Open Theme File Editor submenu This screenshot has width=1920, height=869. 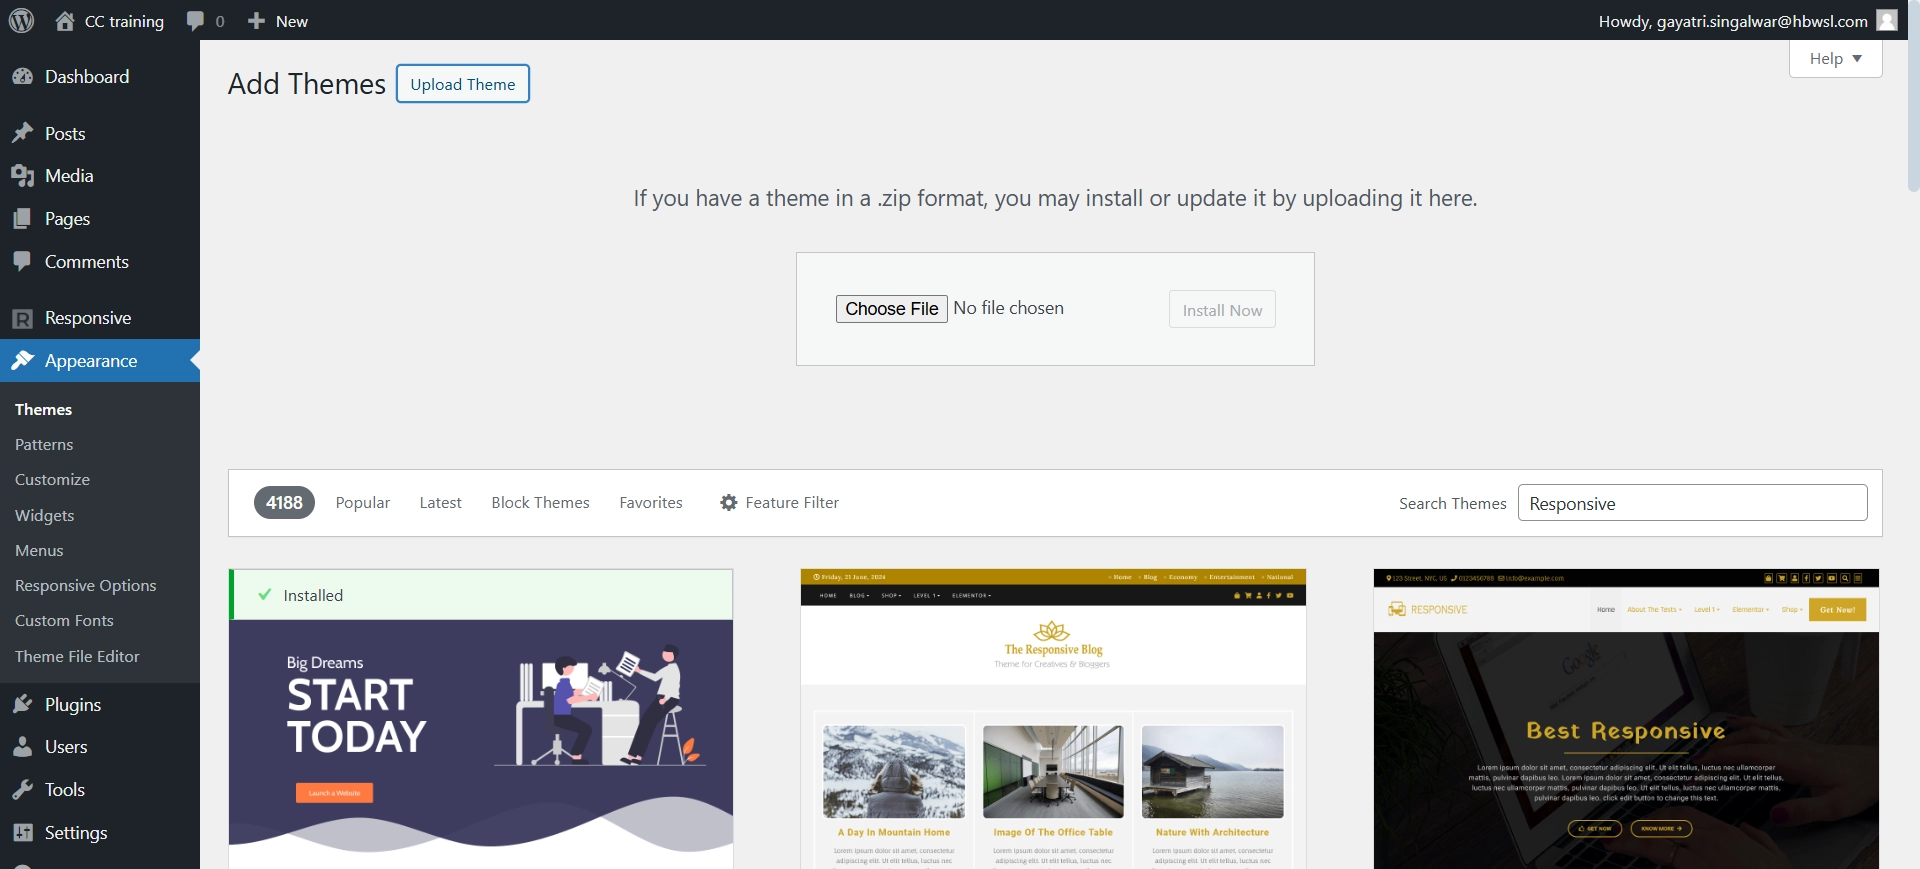click(77, 656)
